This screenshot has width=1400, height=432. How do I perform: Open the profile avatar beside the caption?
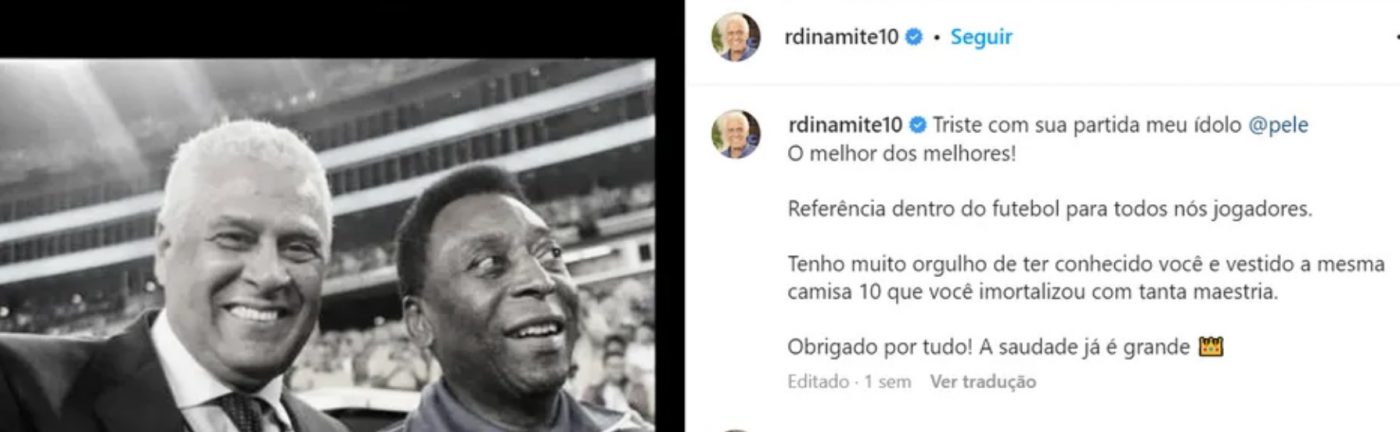tap(736, 134)
